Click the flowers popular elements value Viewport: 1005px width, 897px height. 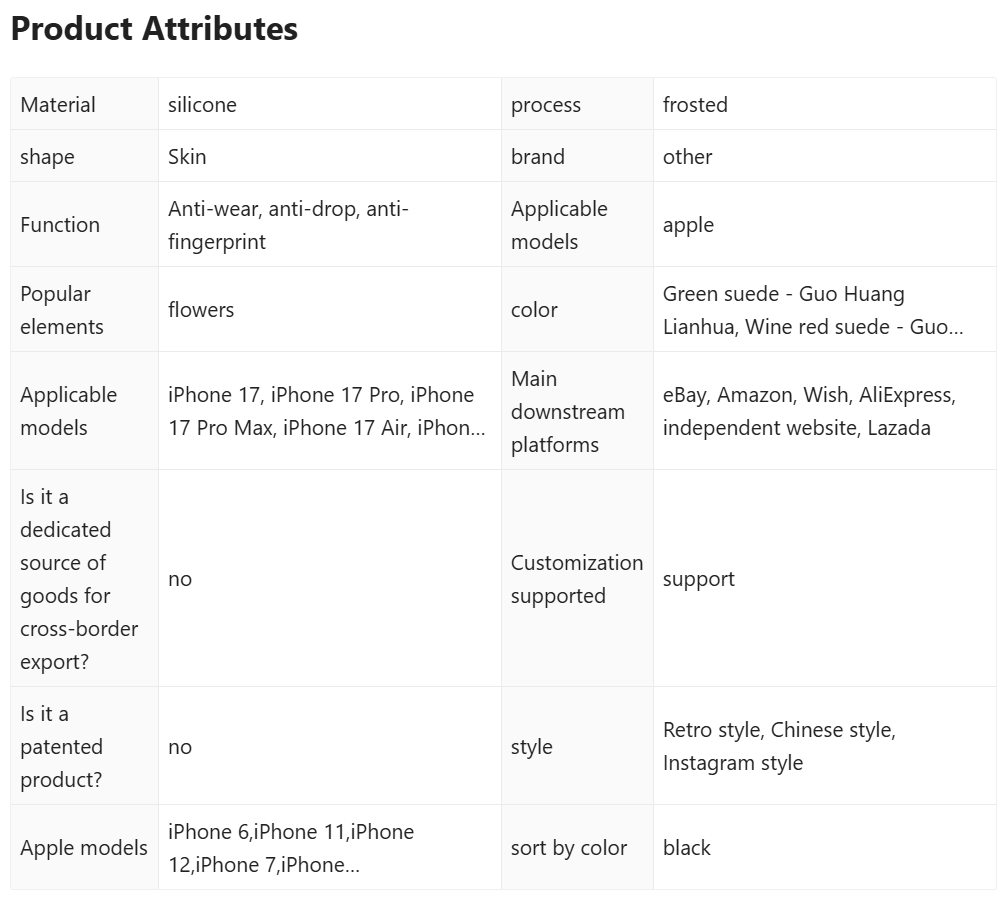tap(201, 310)
